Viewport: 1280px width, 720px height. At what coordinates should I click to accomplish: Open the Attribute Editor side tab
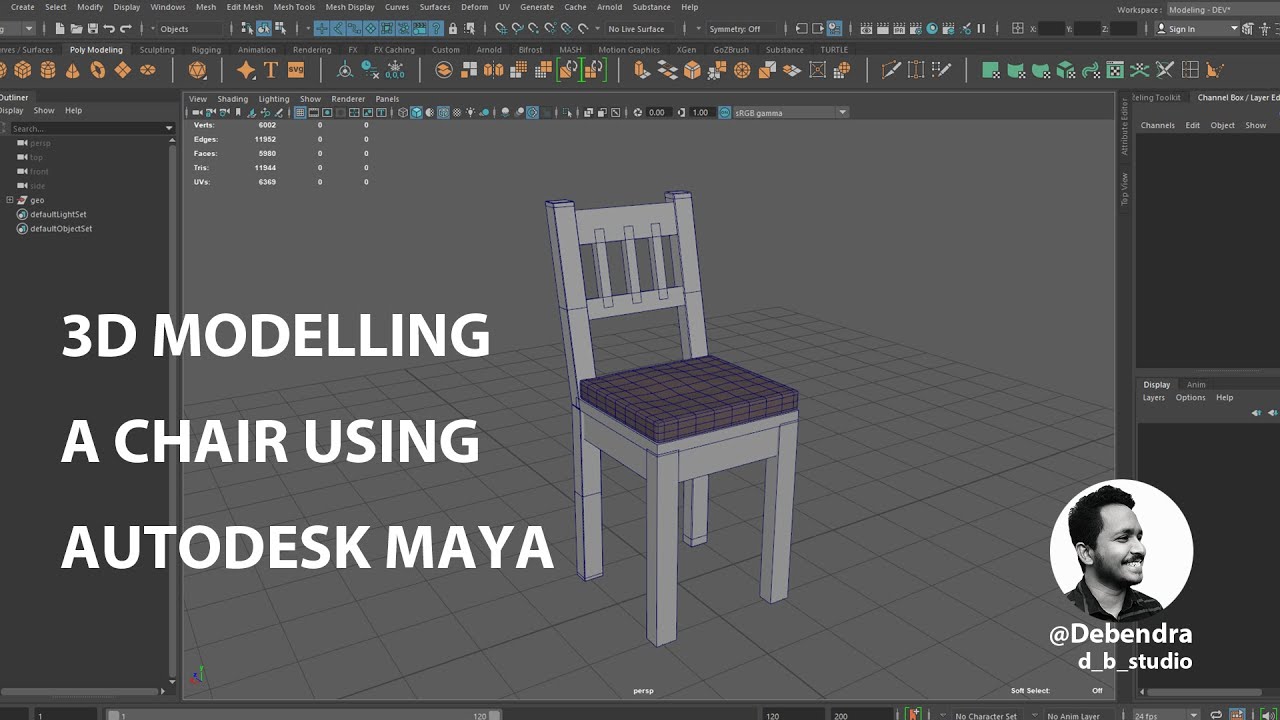click(1124, 127)
